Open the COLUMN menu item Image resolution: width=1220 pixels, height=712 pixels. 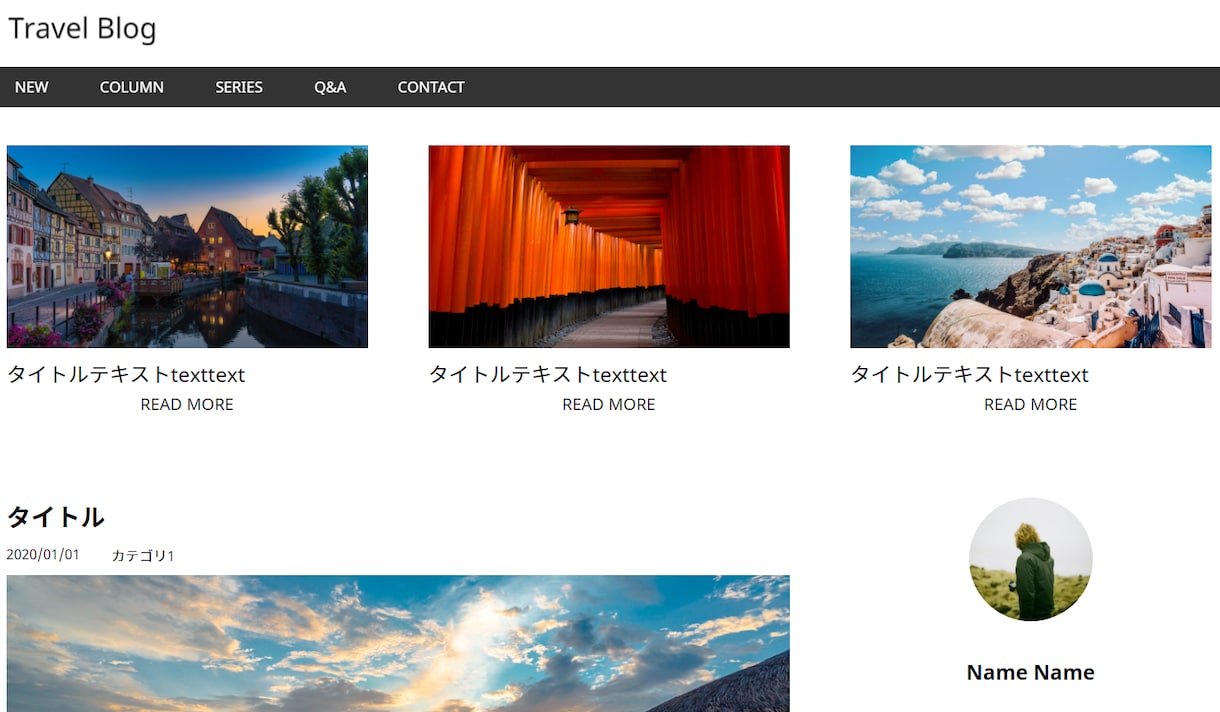point(132,87)
